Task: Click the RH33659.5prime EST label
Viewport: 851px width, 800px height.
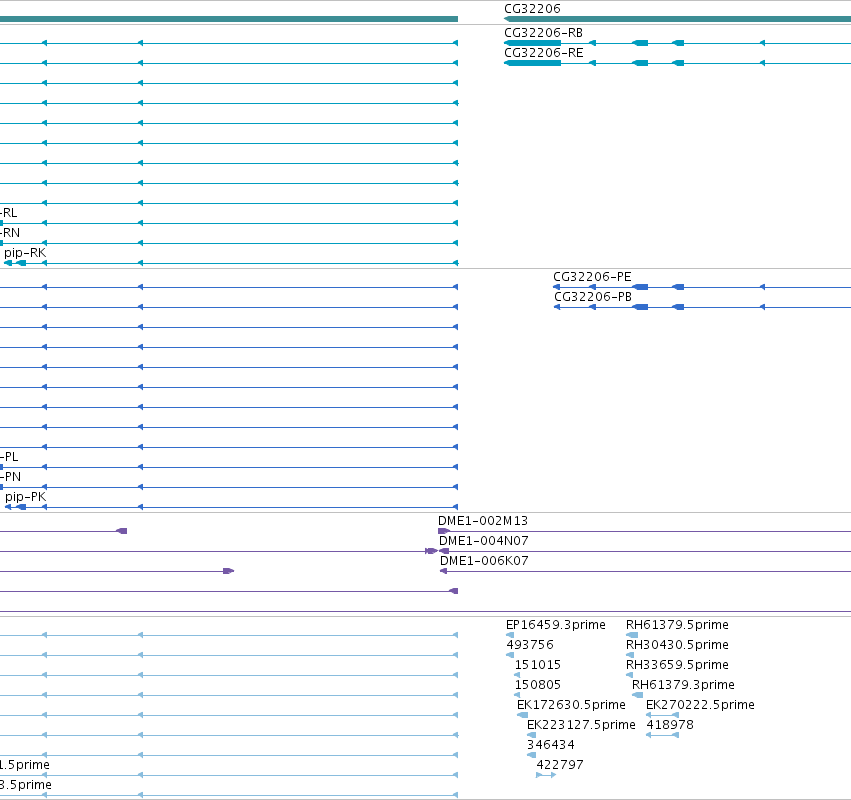Action: coord(677,665)
